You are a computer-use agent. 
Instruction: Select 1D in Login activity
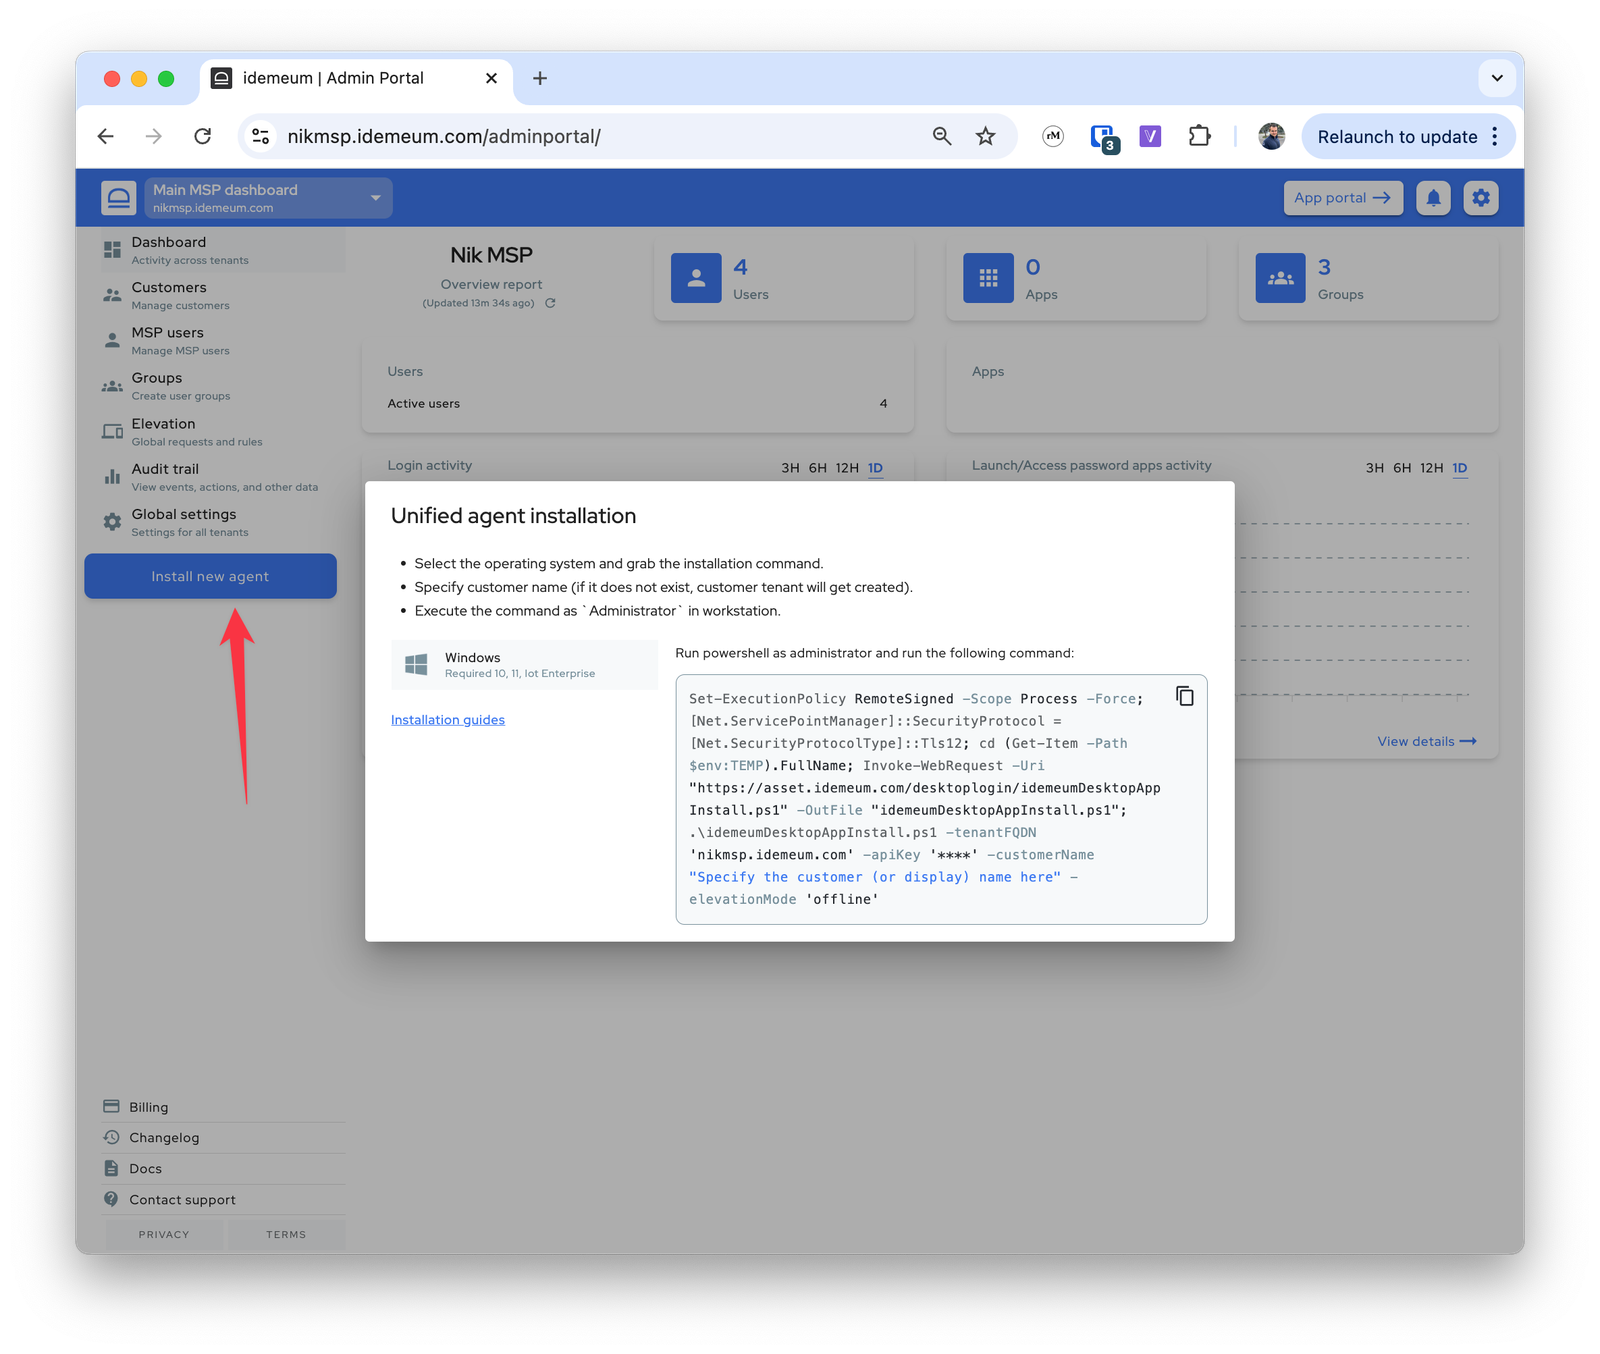pyautogui.click(x=875, y=468)
